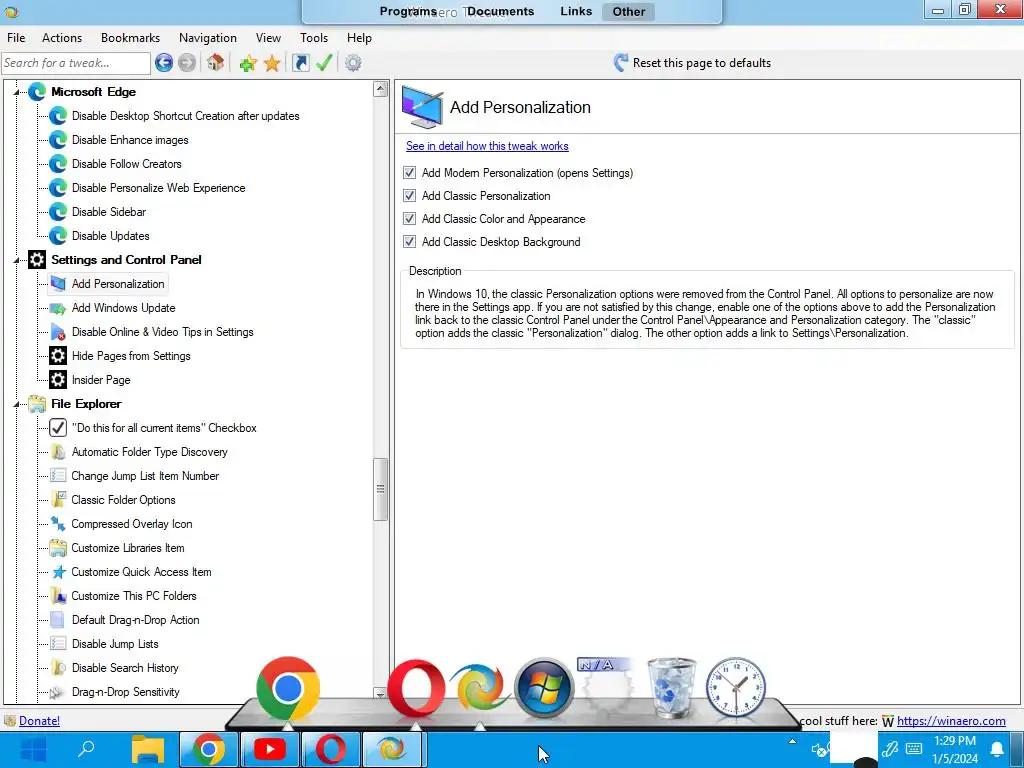1024x768 pixels.
Task: Click the Disable Sidebar Edge icon
Action: [x=58, y=212]
